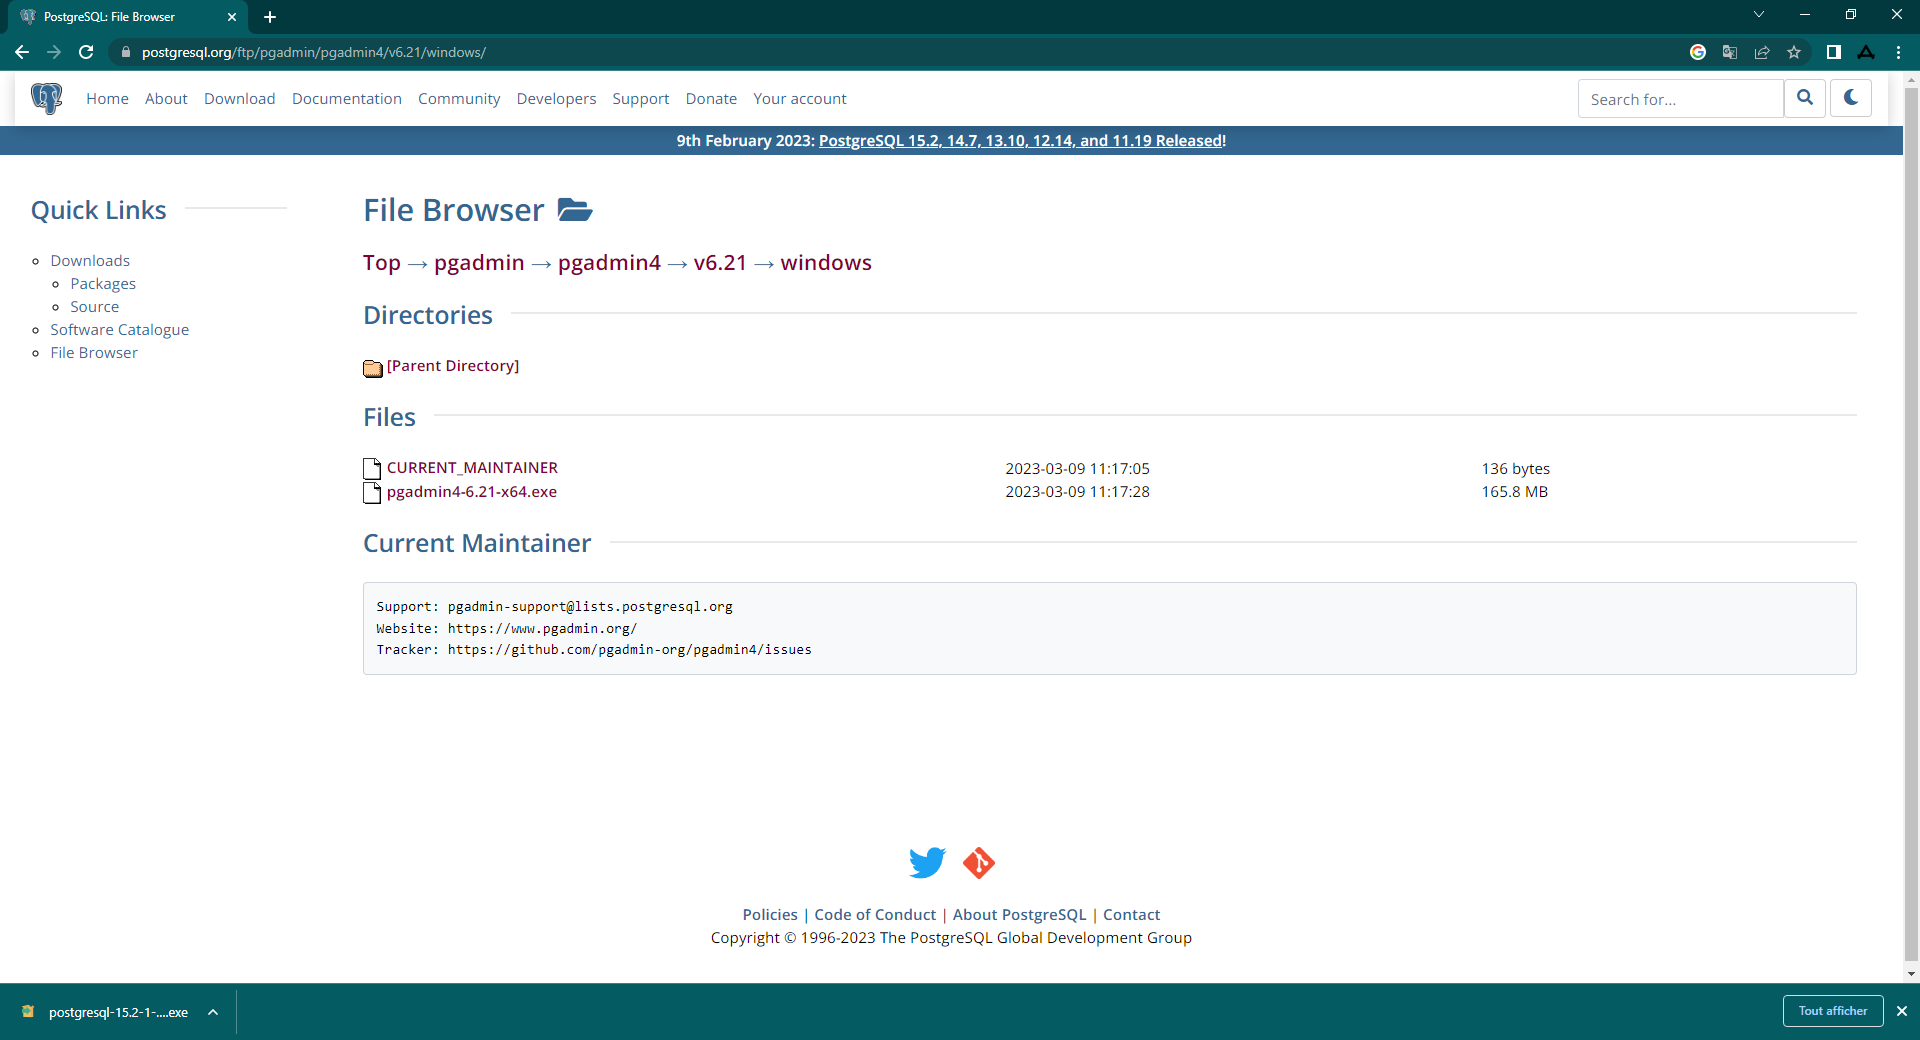The width and height of the screenshot is (1920, 1040).
Task: Click the search magnifier button
Action: click(x=1805, y=98)
